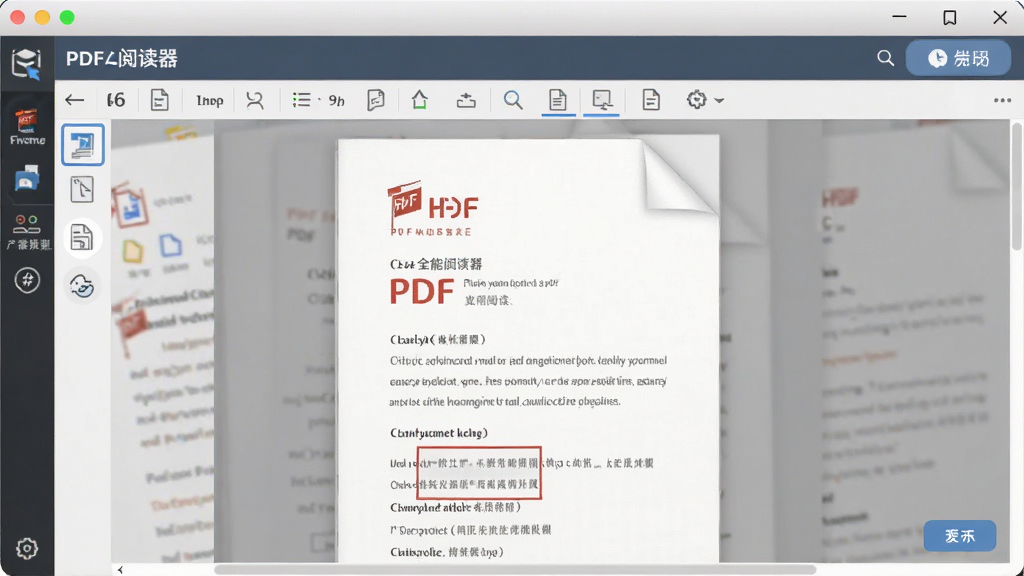Open the Fineme item in left sidebar
Screen dimensions: 1024x576
point(27,127)
